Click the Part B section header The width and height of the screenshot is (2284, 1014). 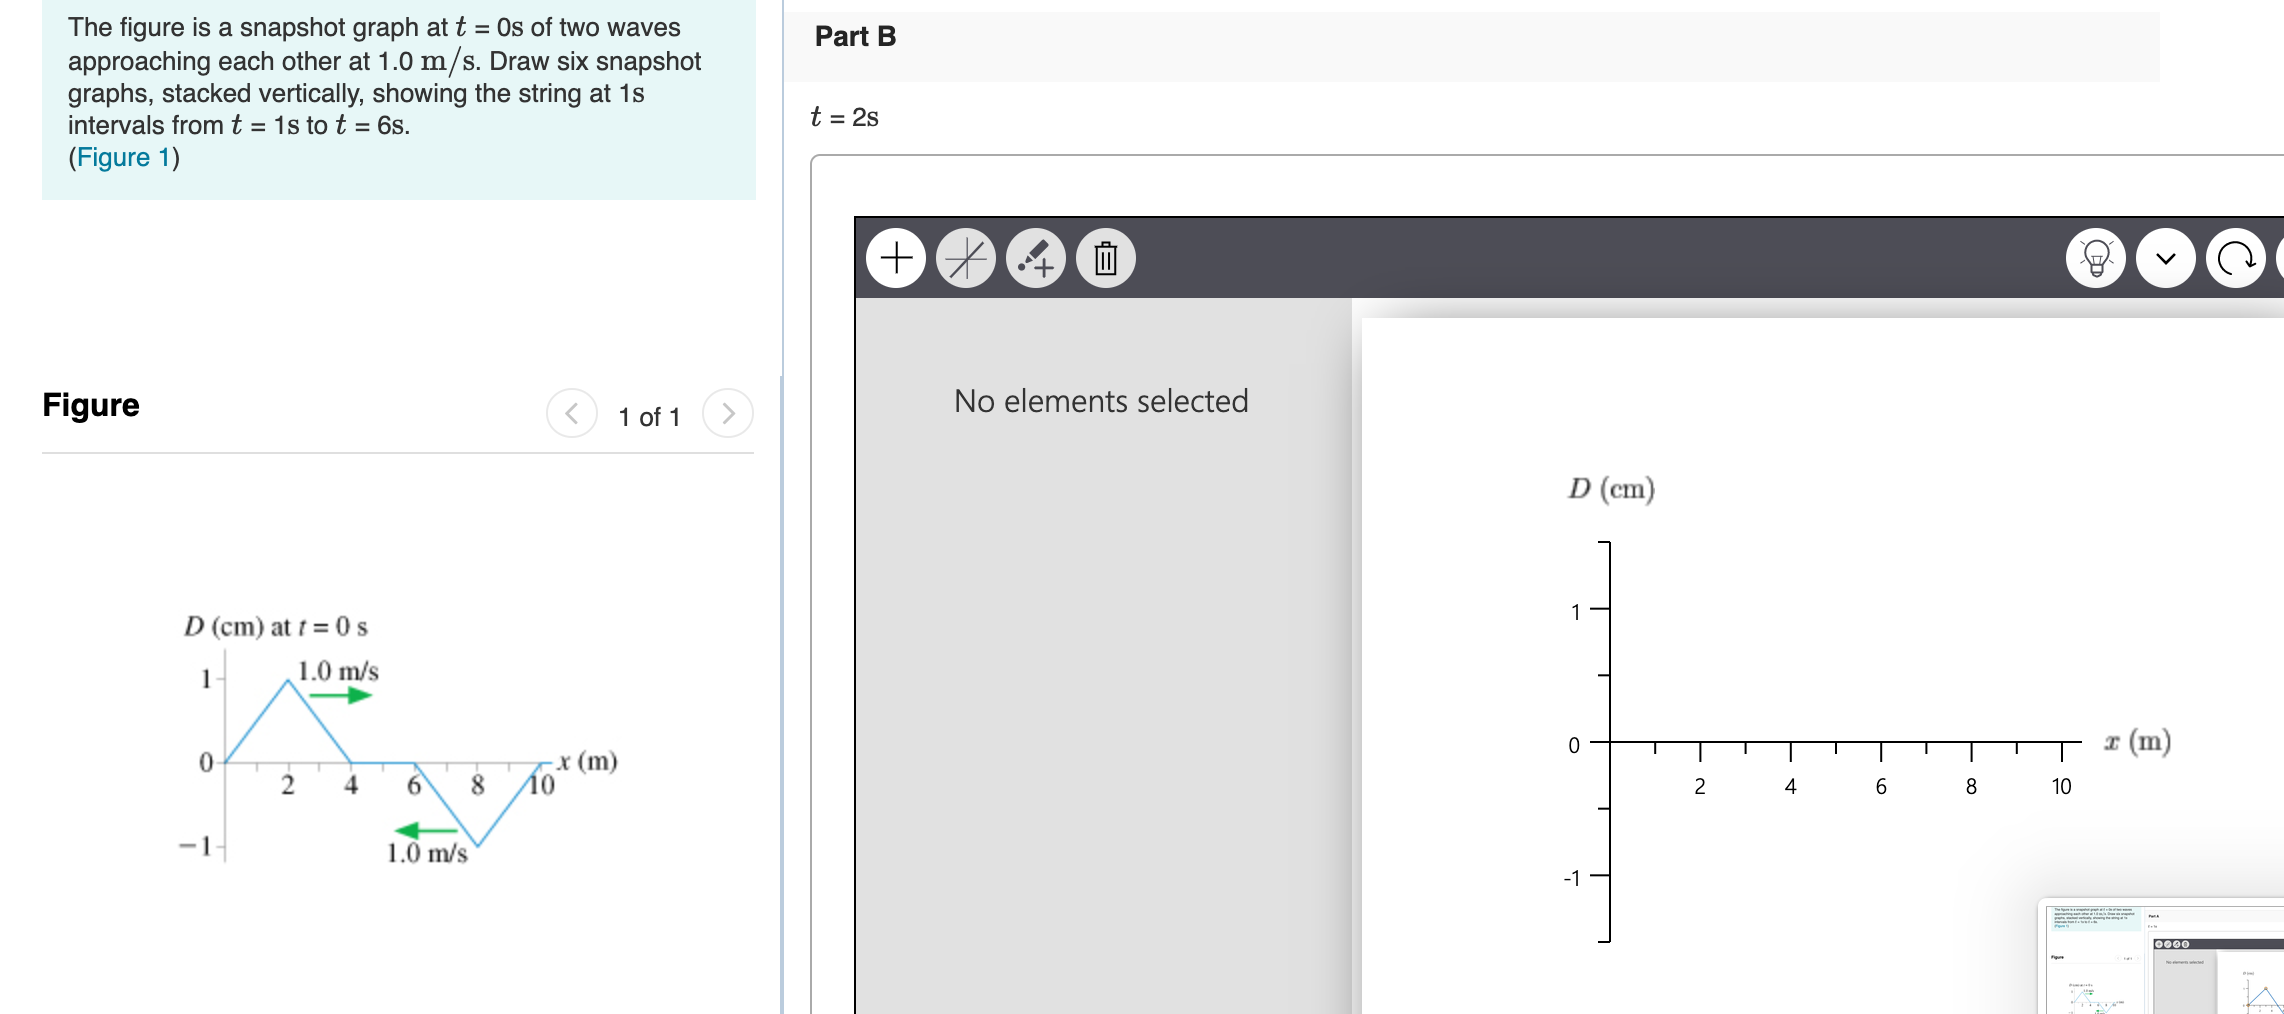(x=853, y=36)
